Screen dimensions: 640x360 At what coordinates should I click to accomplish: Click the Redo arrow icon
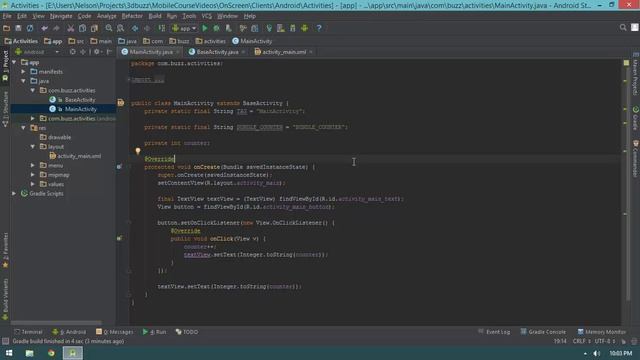tap(56, 28)
